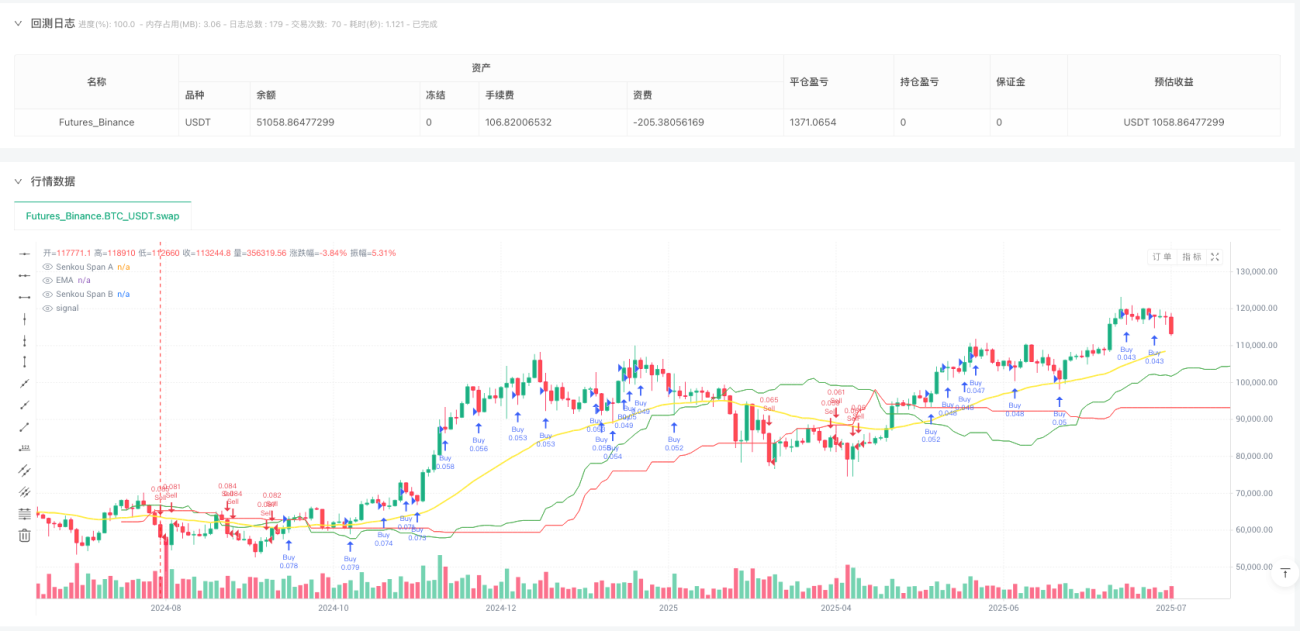Select the vertical line drawing tool

[x=24, y=318]
